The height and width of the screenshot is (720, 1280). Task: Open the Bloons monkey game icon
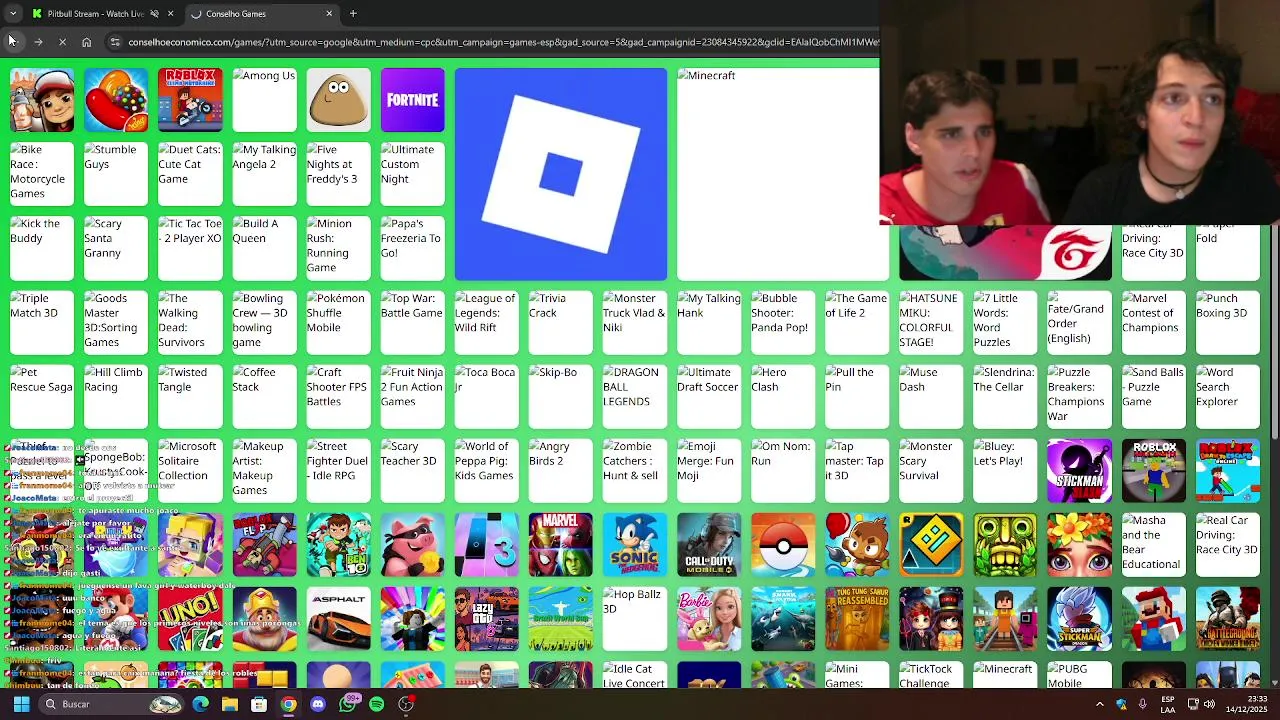click(x=856, y=544)
